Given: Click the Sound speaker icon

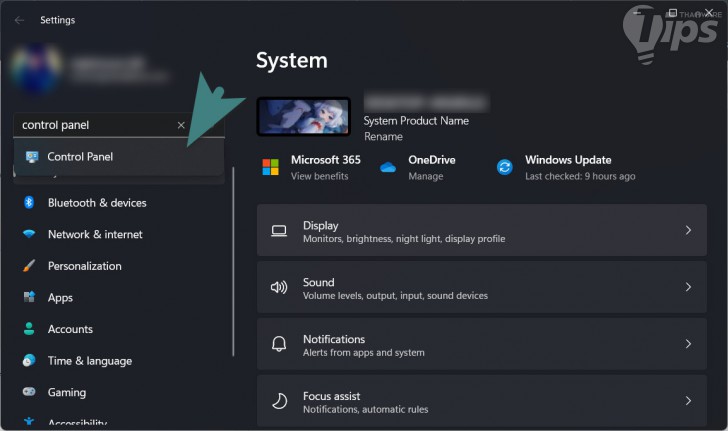Looking at the screenshot, I should [279, 287].
